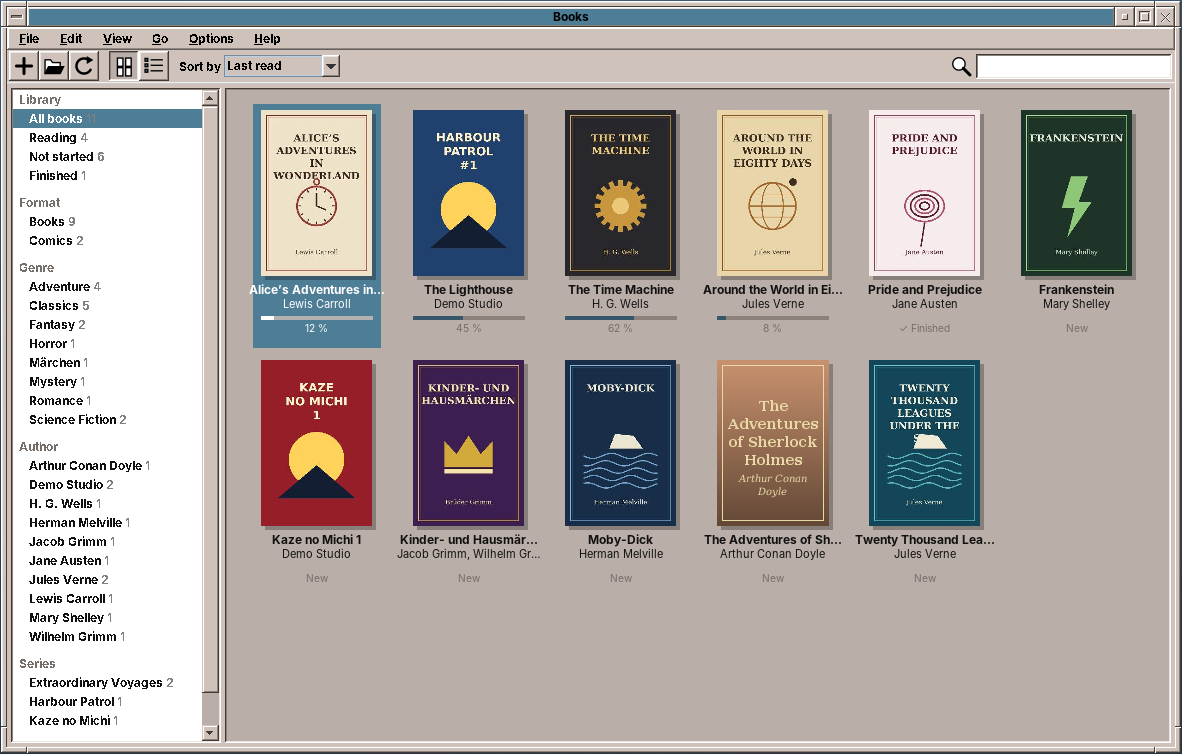Open the Options menu
The height and width of the screenshot is (754, 1182).
click(211, 38)
